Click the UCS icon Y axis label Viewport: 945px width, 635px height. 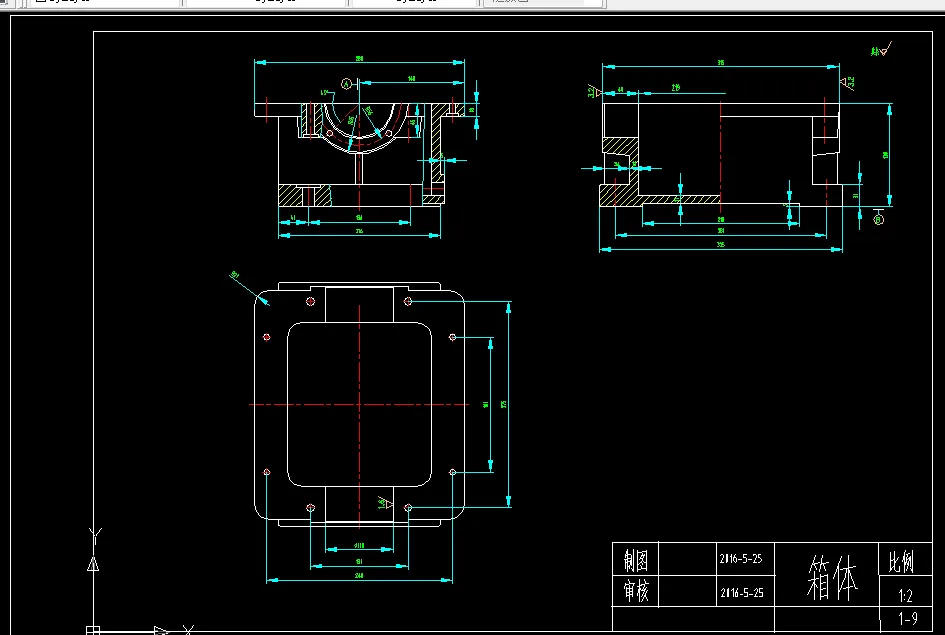(95, 534)
